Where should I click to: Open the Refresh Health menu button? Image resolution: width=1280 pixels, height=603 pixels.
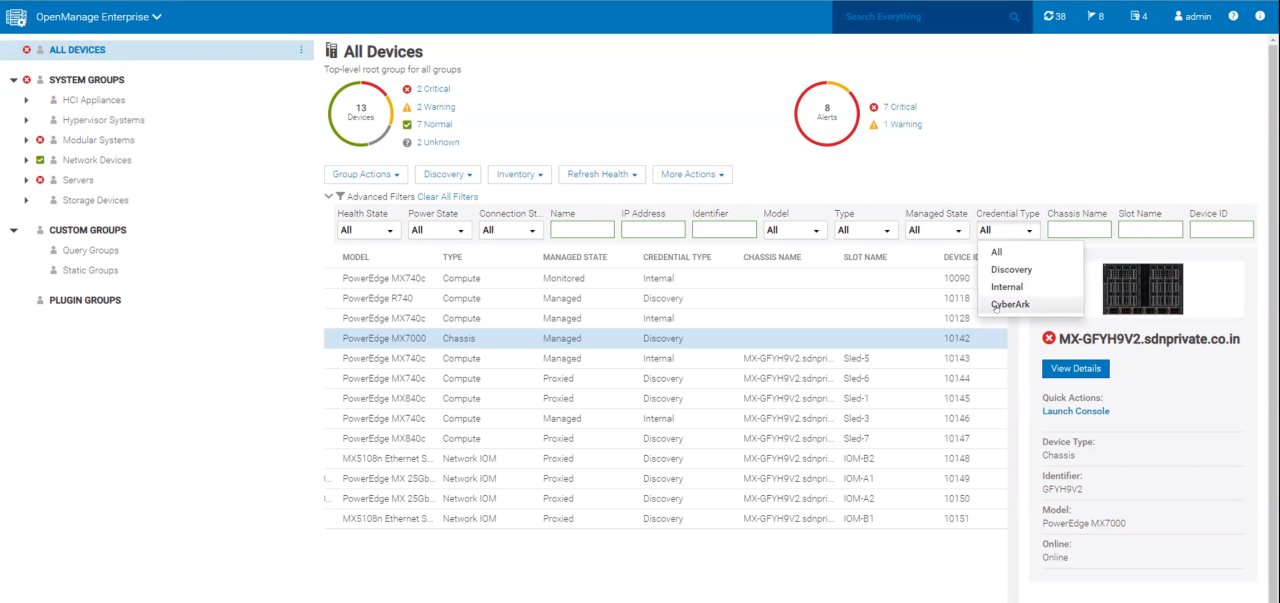point(602,174)
